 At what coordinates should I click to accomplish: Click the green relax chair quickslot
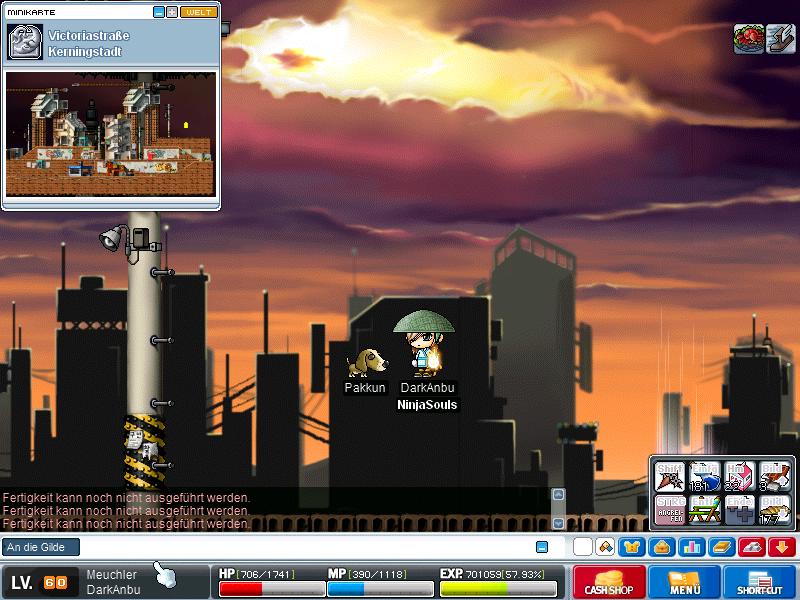[704, 509]
